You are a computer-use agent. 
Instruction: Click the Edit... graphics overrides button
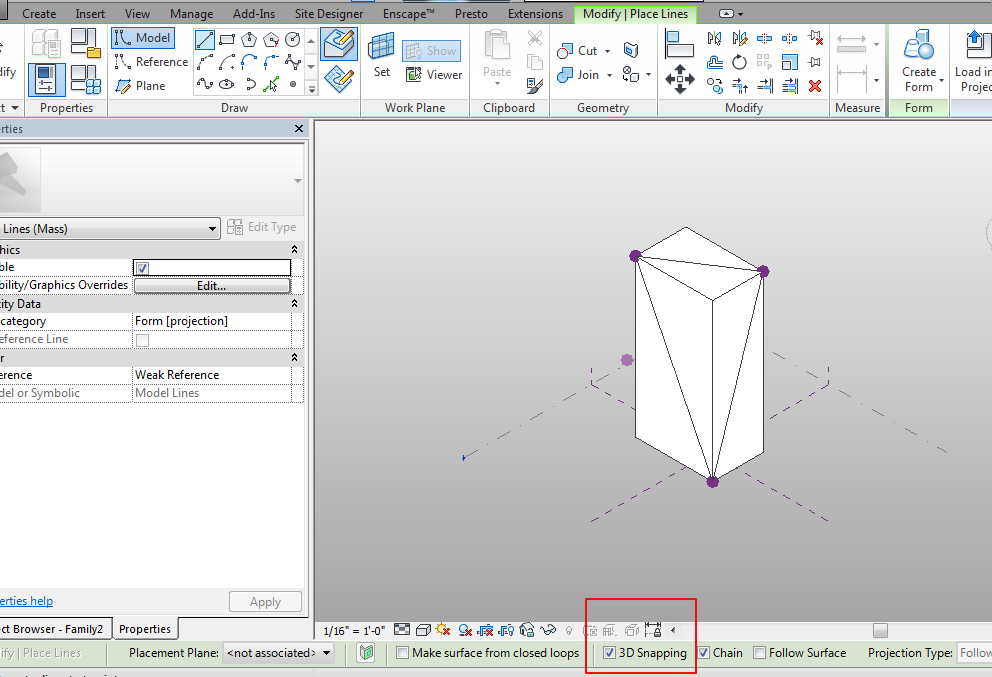[211, 285]
